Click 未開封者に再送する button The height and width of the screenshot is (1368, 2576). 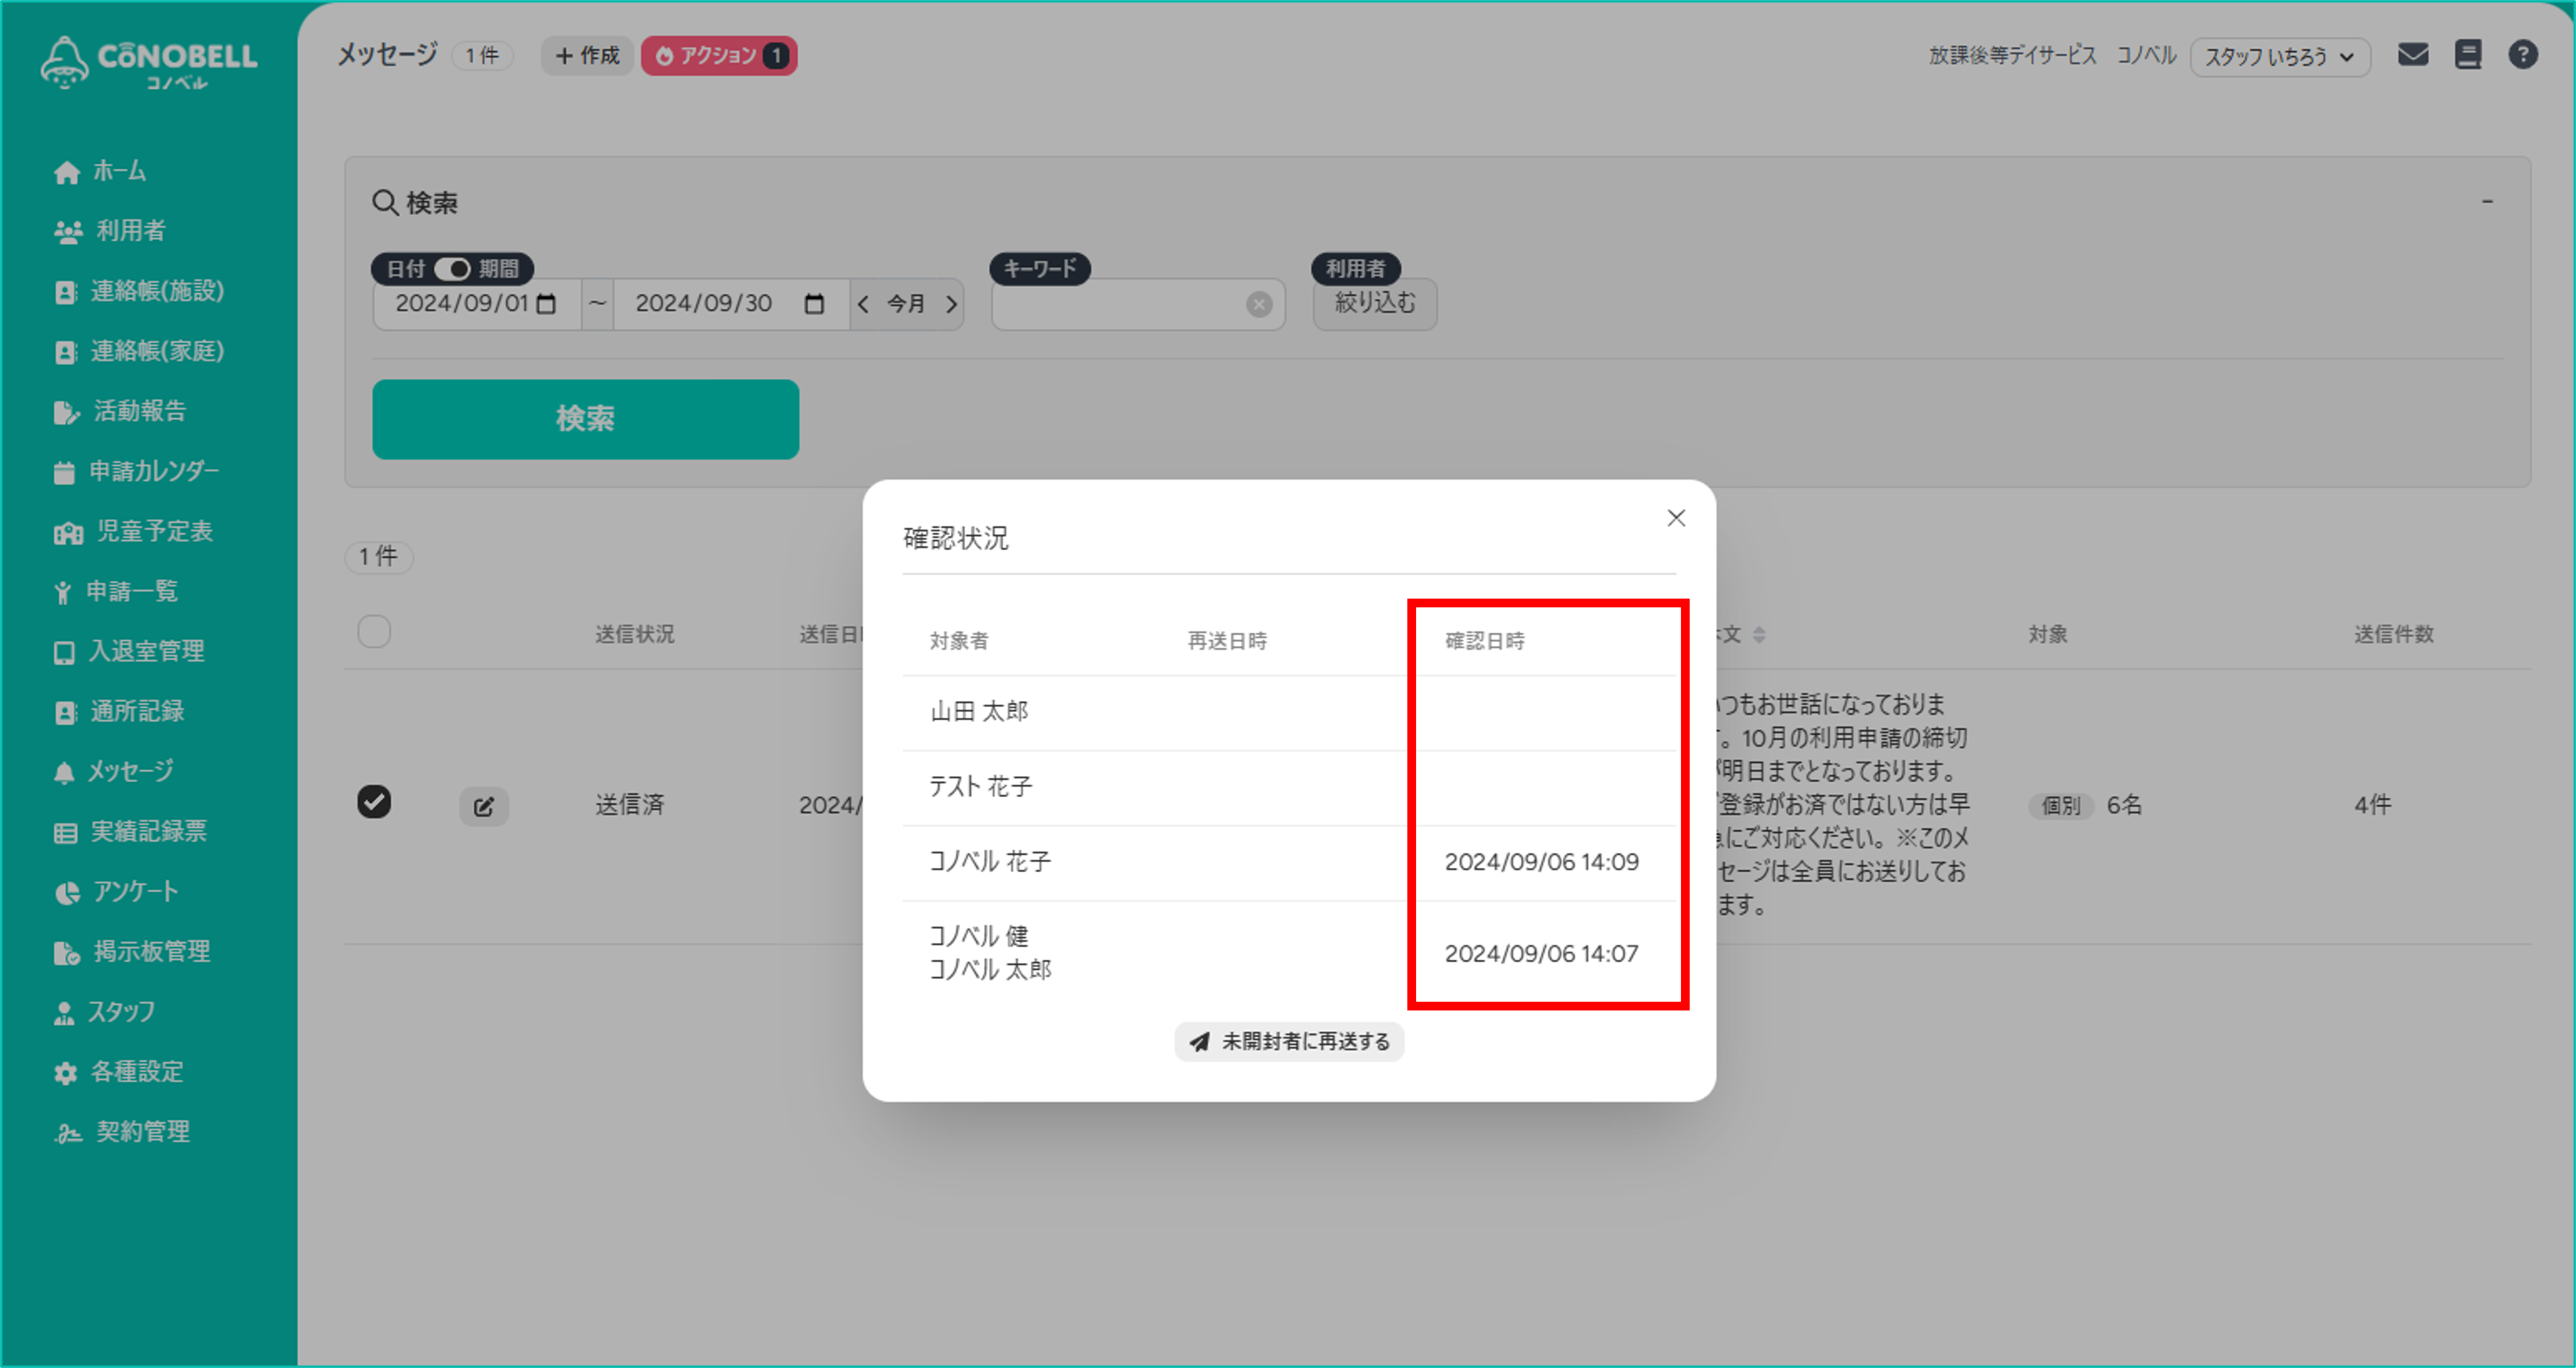click(x=1289, y=1042)
